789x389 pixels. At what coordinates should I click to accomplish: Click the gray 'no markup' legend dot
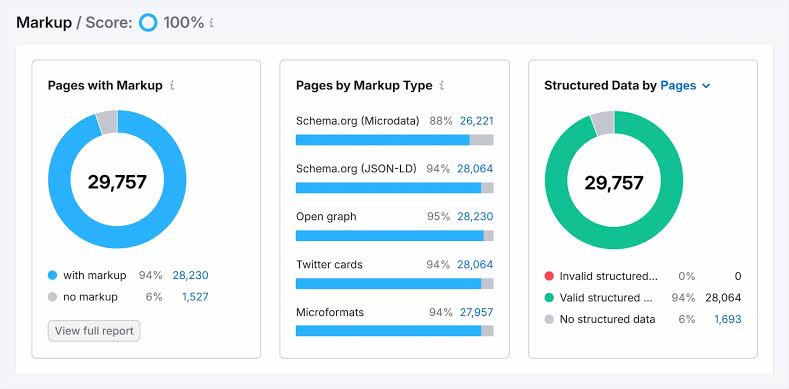pyautogui.click(x=52, y=297)
